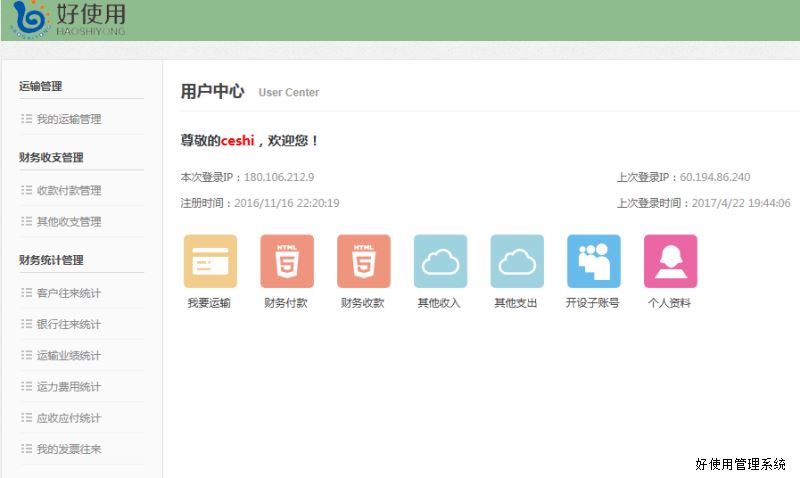Open the 开设子账号 people icon
Viewport: 800px width, 478px height.
[x=593, y=261]
